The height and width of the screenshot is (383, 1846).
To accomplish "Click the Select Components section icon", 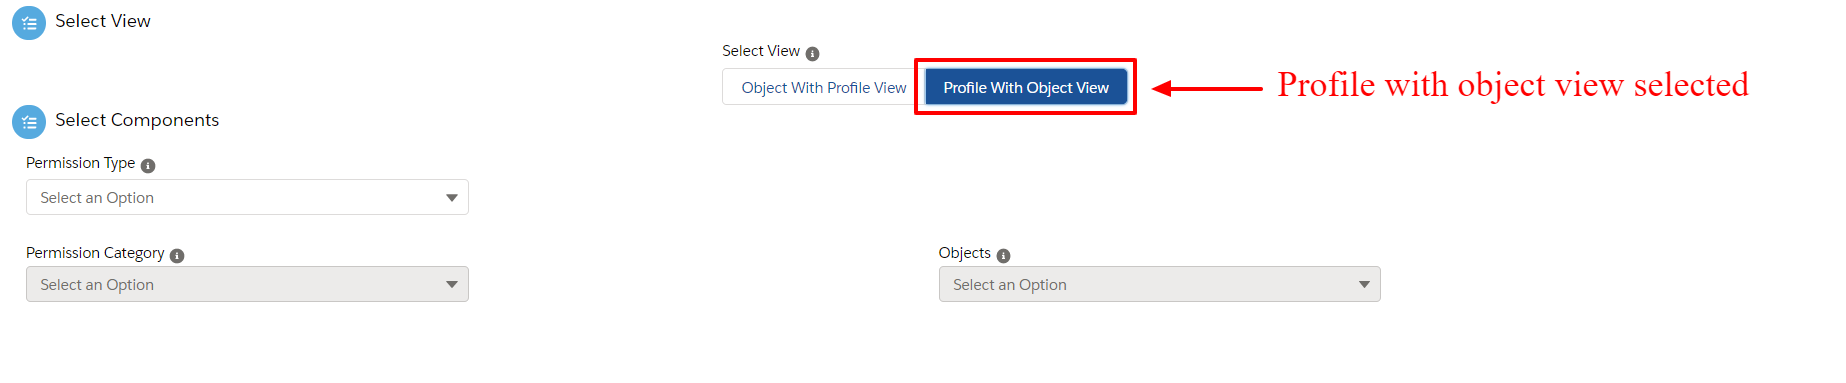I will coord(29,122).
